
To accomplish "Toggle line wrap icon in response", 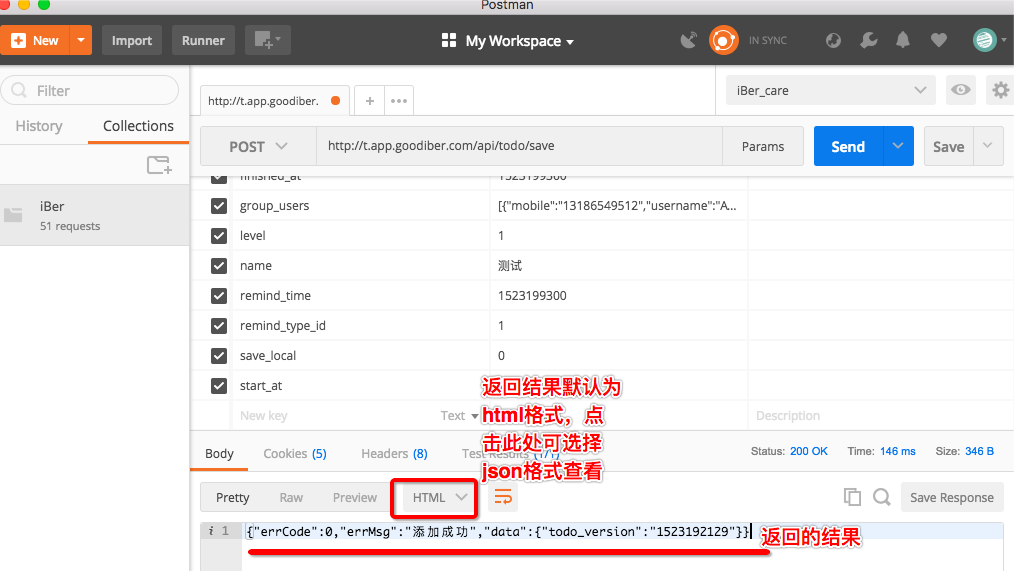I will [503, 497].
